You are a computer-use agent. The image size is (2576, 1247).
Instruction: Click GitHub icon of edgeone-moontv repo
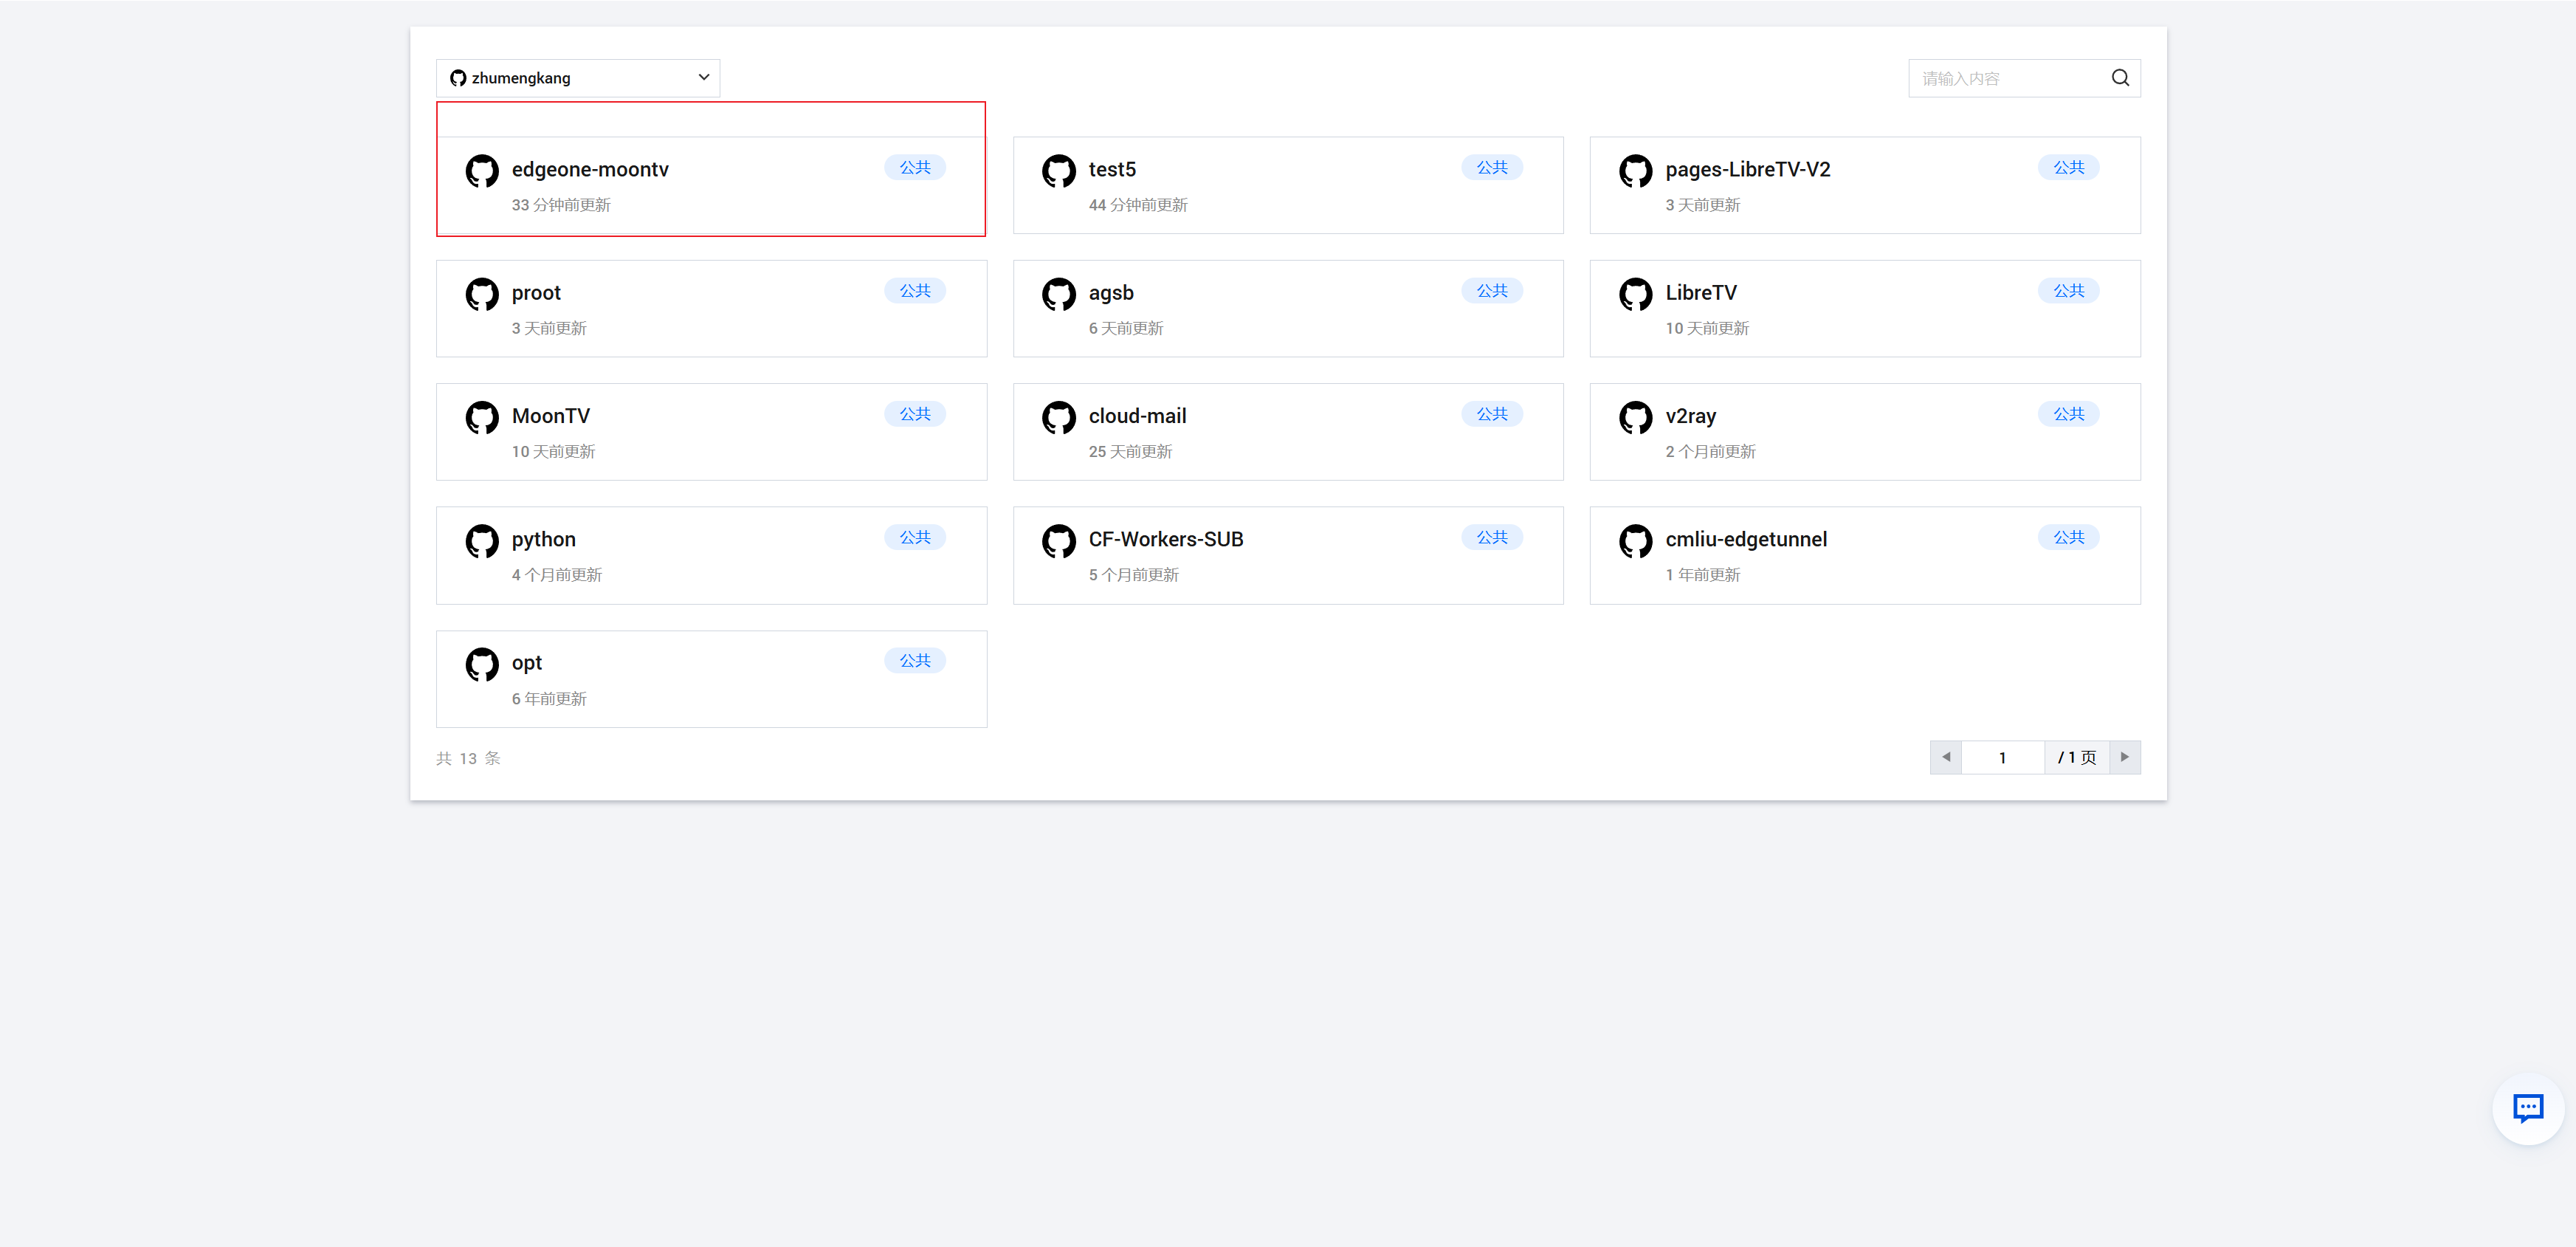point(482,171)
